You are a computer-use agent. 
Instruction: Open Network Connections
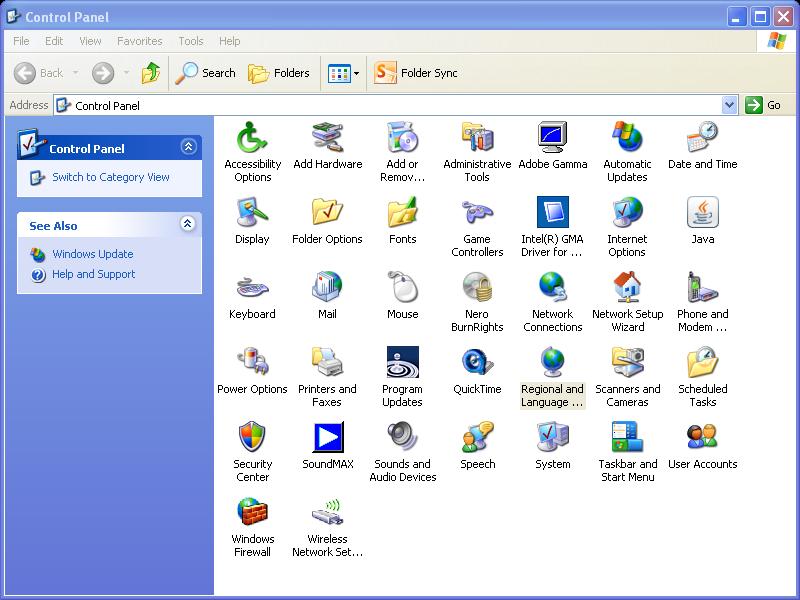click(553, 302)
